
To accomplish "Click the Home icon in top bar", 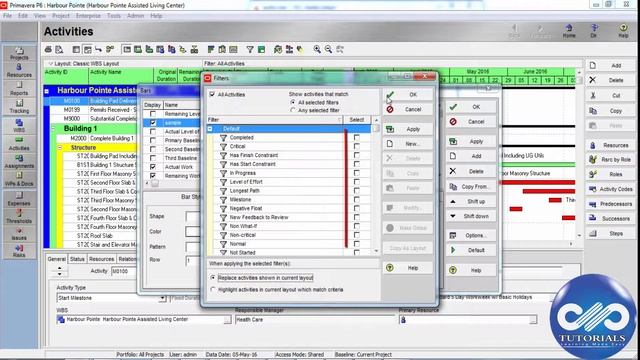I will (569, 31).
